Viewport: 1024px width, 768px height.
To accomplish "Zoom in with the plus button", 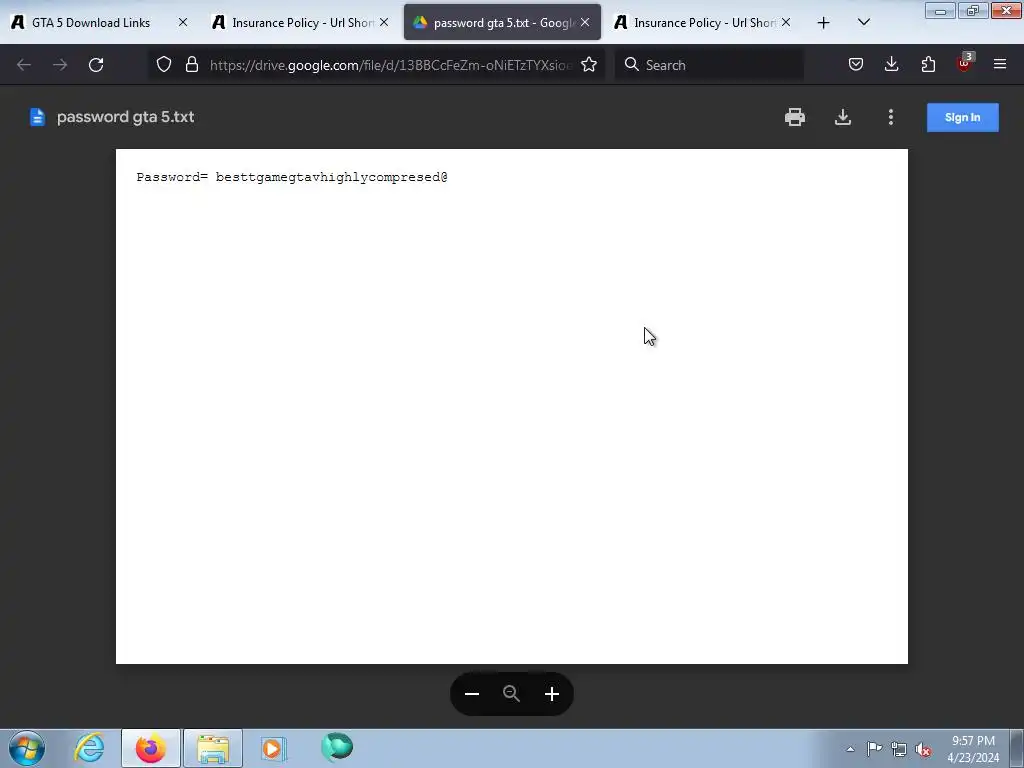I will click(552, 694).
